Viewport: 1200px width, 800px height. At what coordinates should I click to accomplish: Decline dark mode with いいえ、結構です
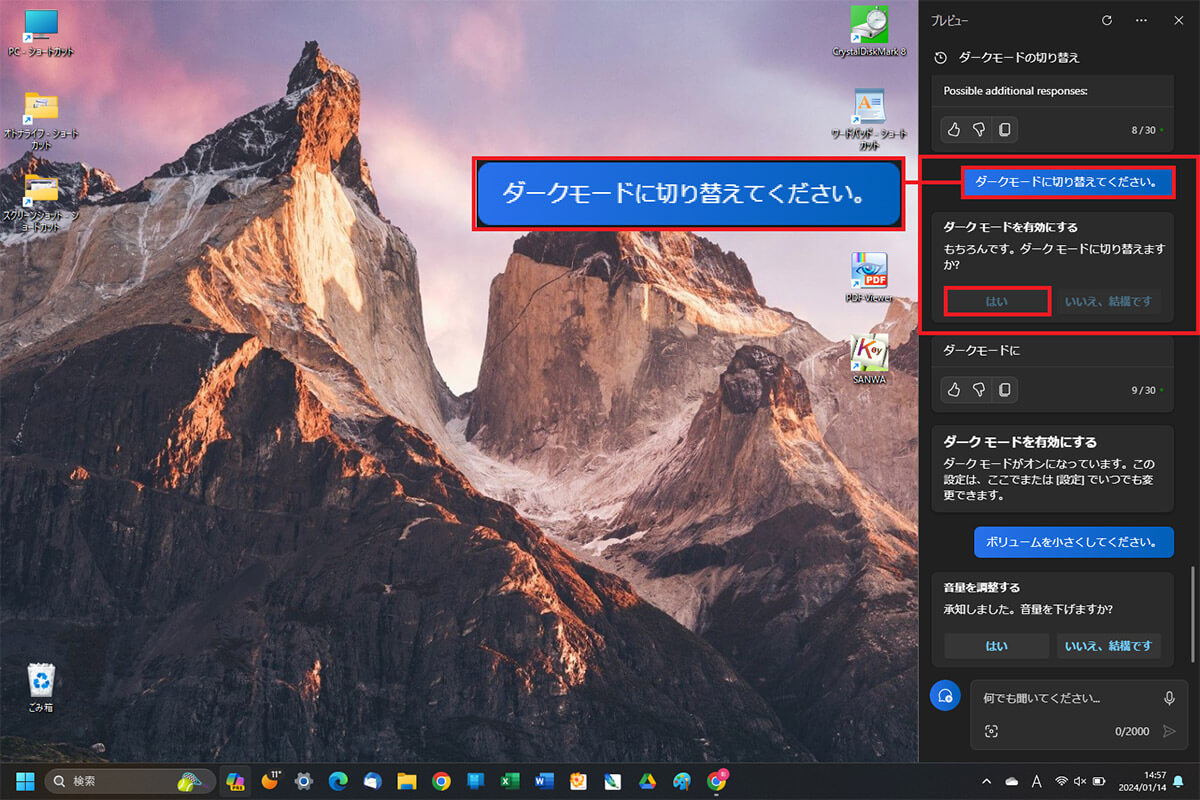click(1108, 301)
